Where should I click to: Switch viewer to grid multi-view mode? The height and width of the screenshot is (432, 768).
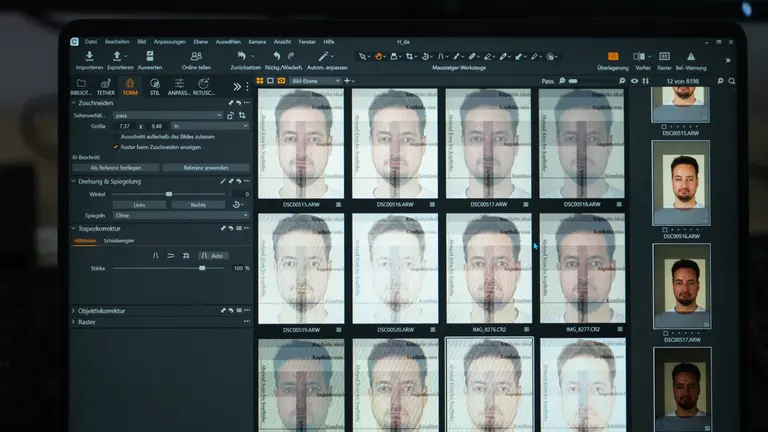click(x=260, y=81)
